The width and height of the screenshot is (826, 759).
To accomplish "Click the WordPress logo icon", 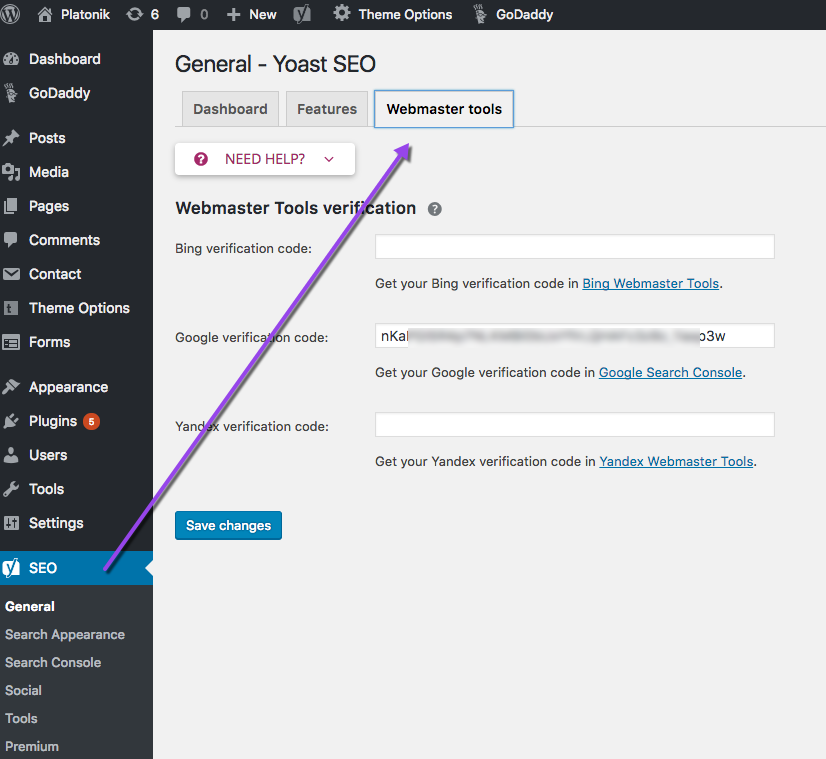I will click(11, 14).
